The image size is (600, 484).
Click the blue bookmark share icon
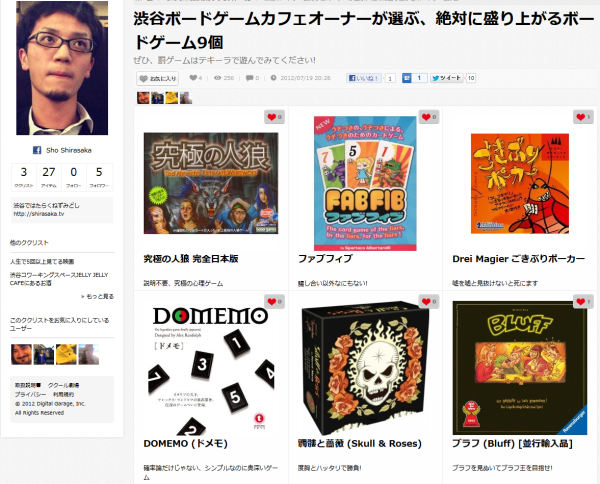click(406, 78)
